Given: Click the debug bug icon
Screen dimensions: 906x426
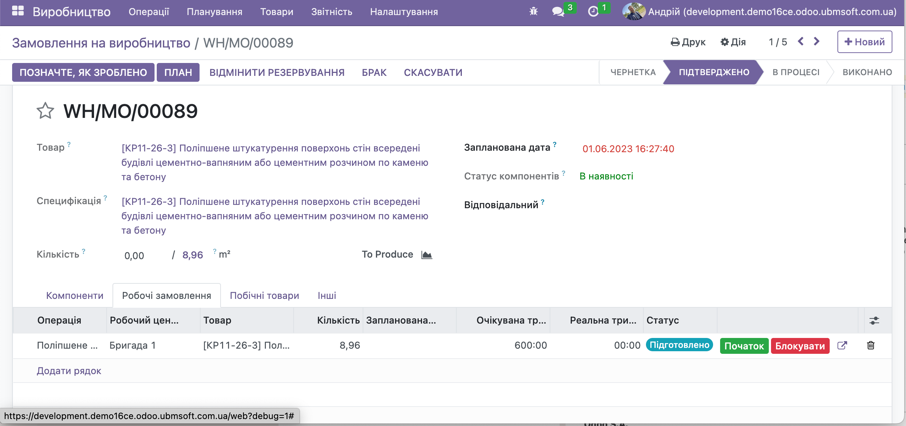Looking at the screenshot, I should (x=532, y=12).
